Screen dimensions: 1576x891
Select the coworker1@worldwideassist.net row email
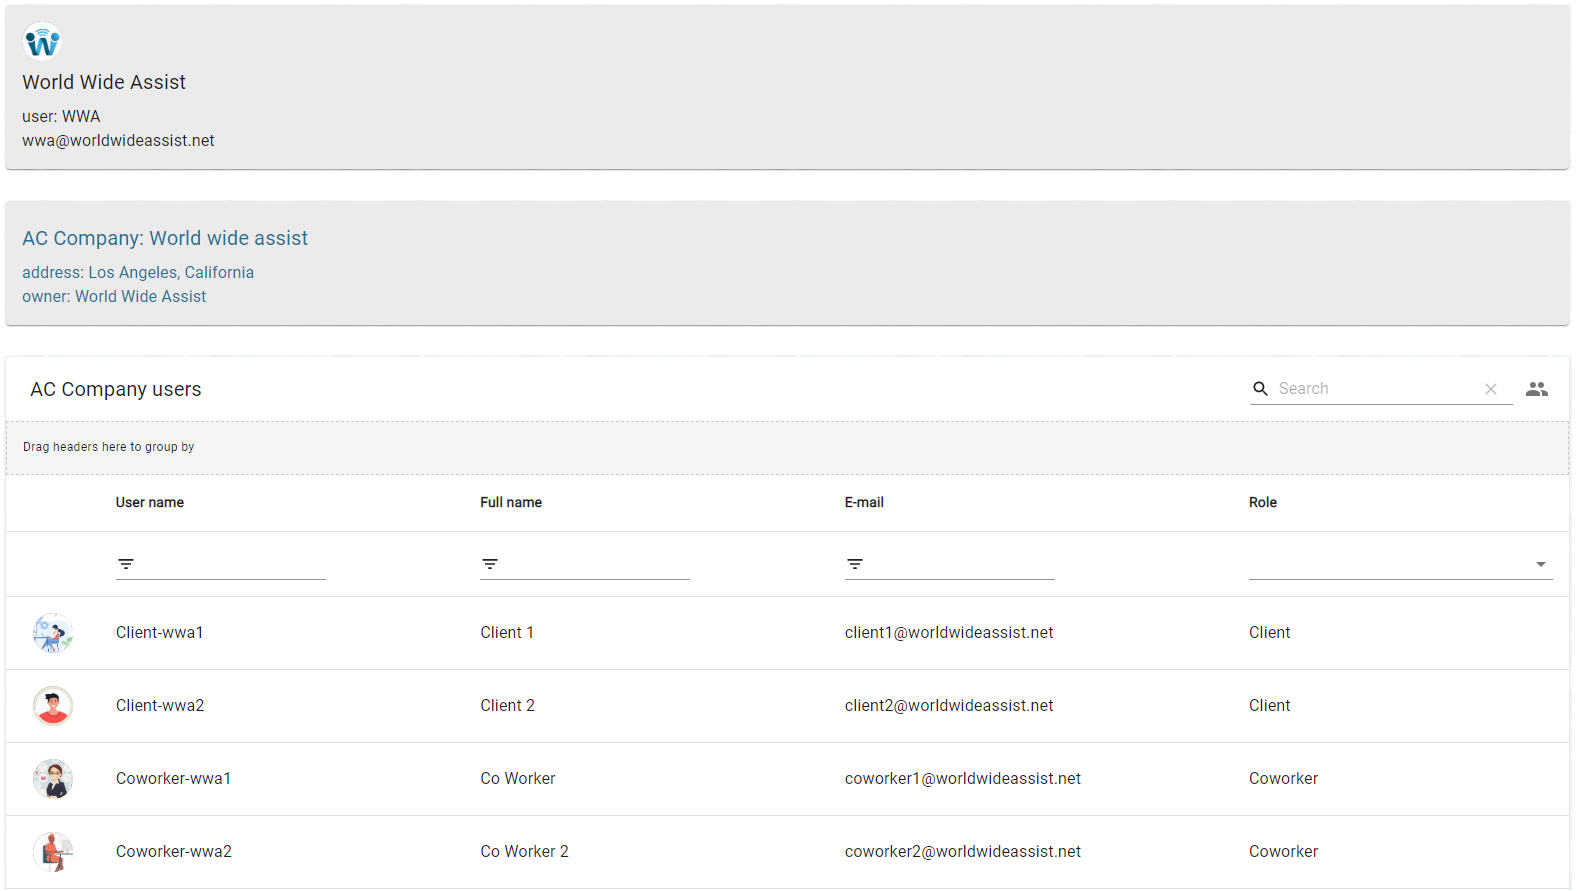[962, 779]
